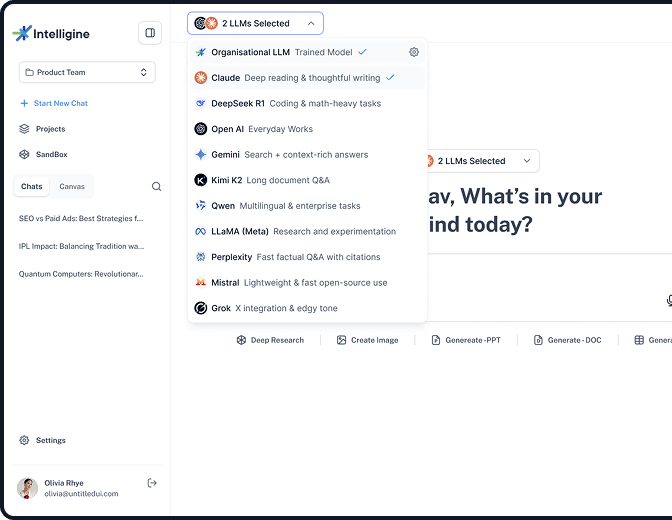
Task: Open settings gear for Organisational LLM
Action: click(x=414, y=52)
